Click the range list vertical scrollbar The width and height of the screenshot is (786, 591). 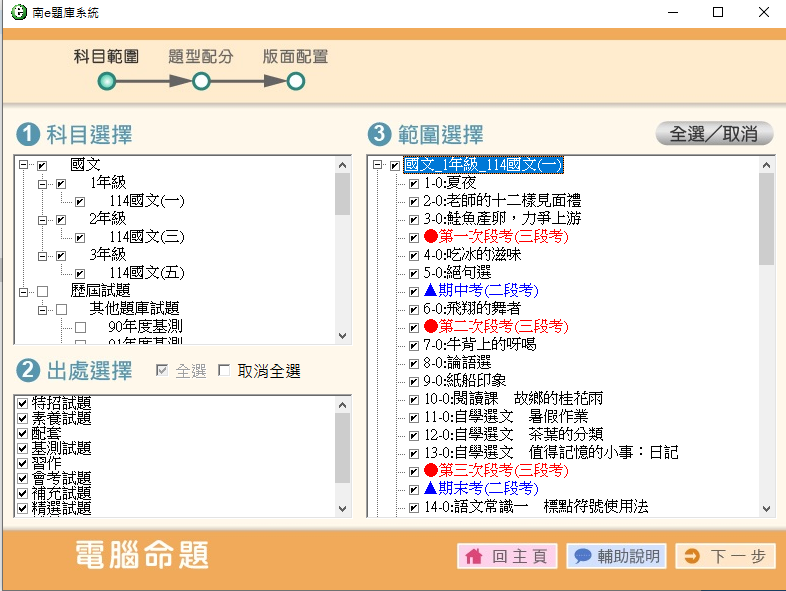[766, 340]
